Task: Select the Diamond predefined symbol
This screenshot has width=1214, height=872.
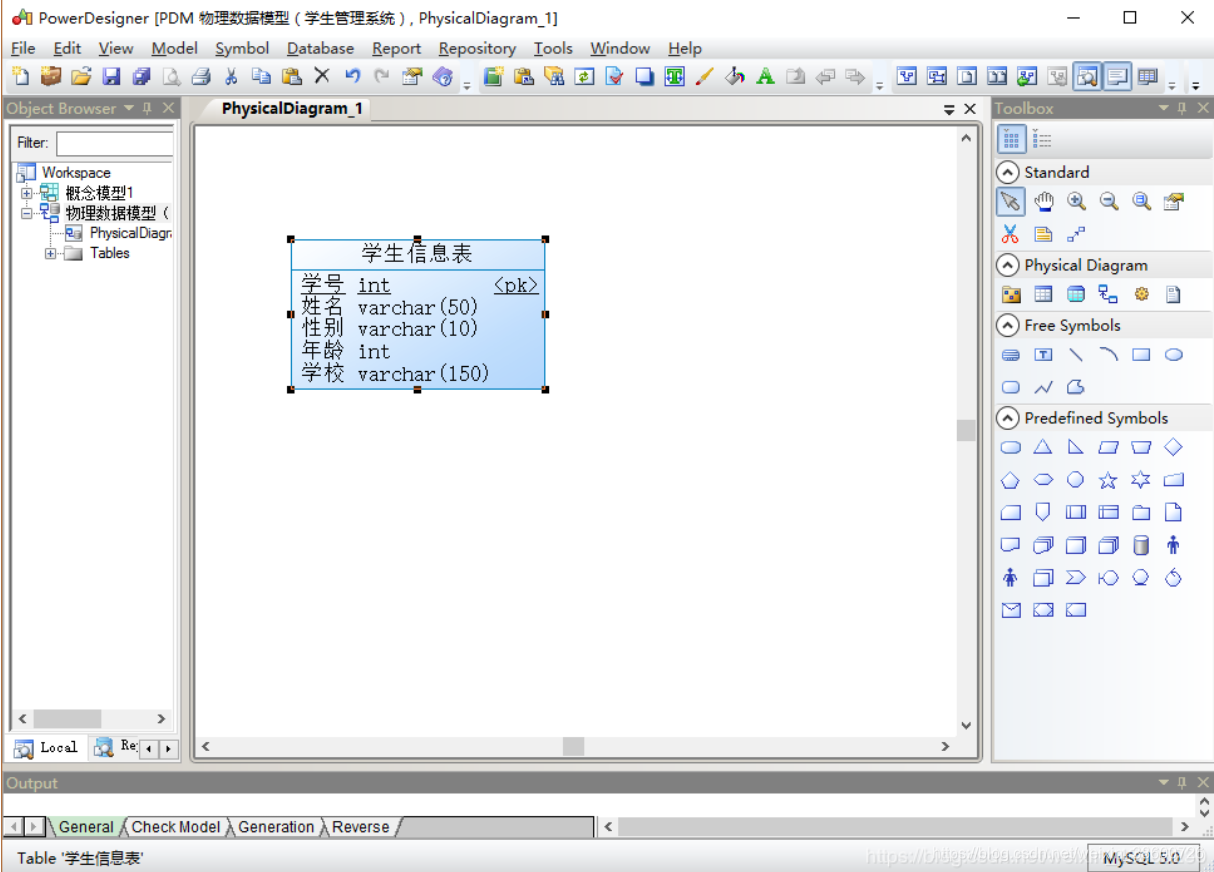Action: 1174,448
